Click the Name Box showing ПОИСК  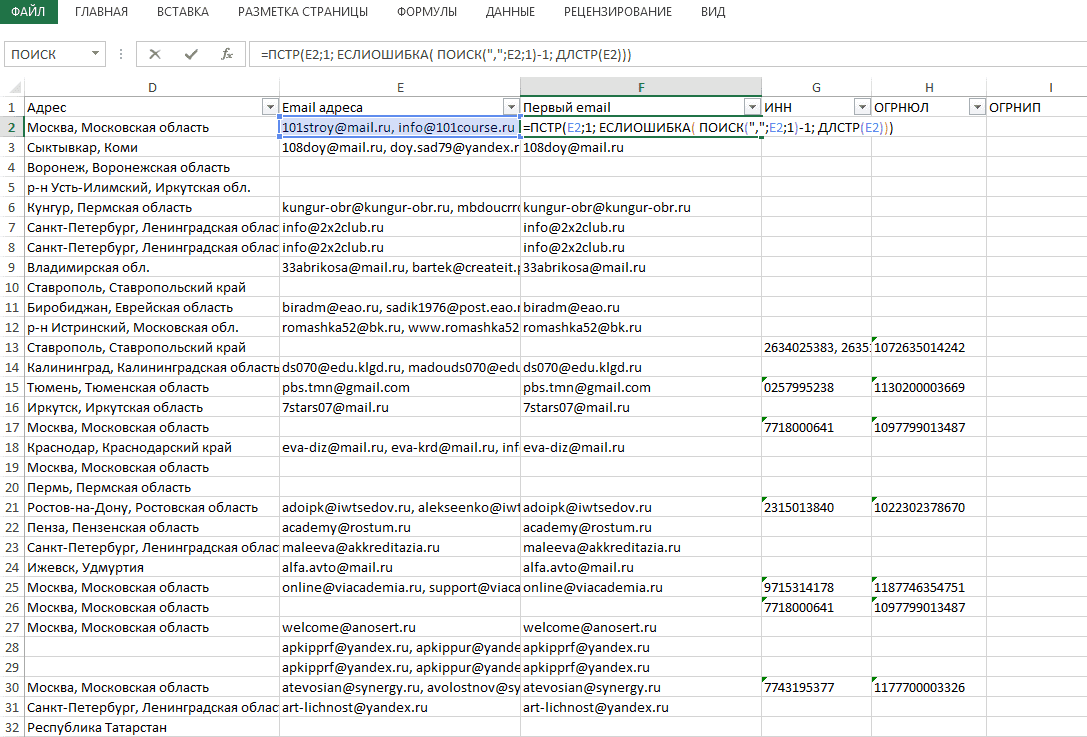47,54
